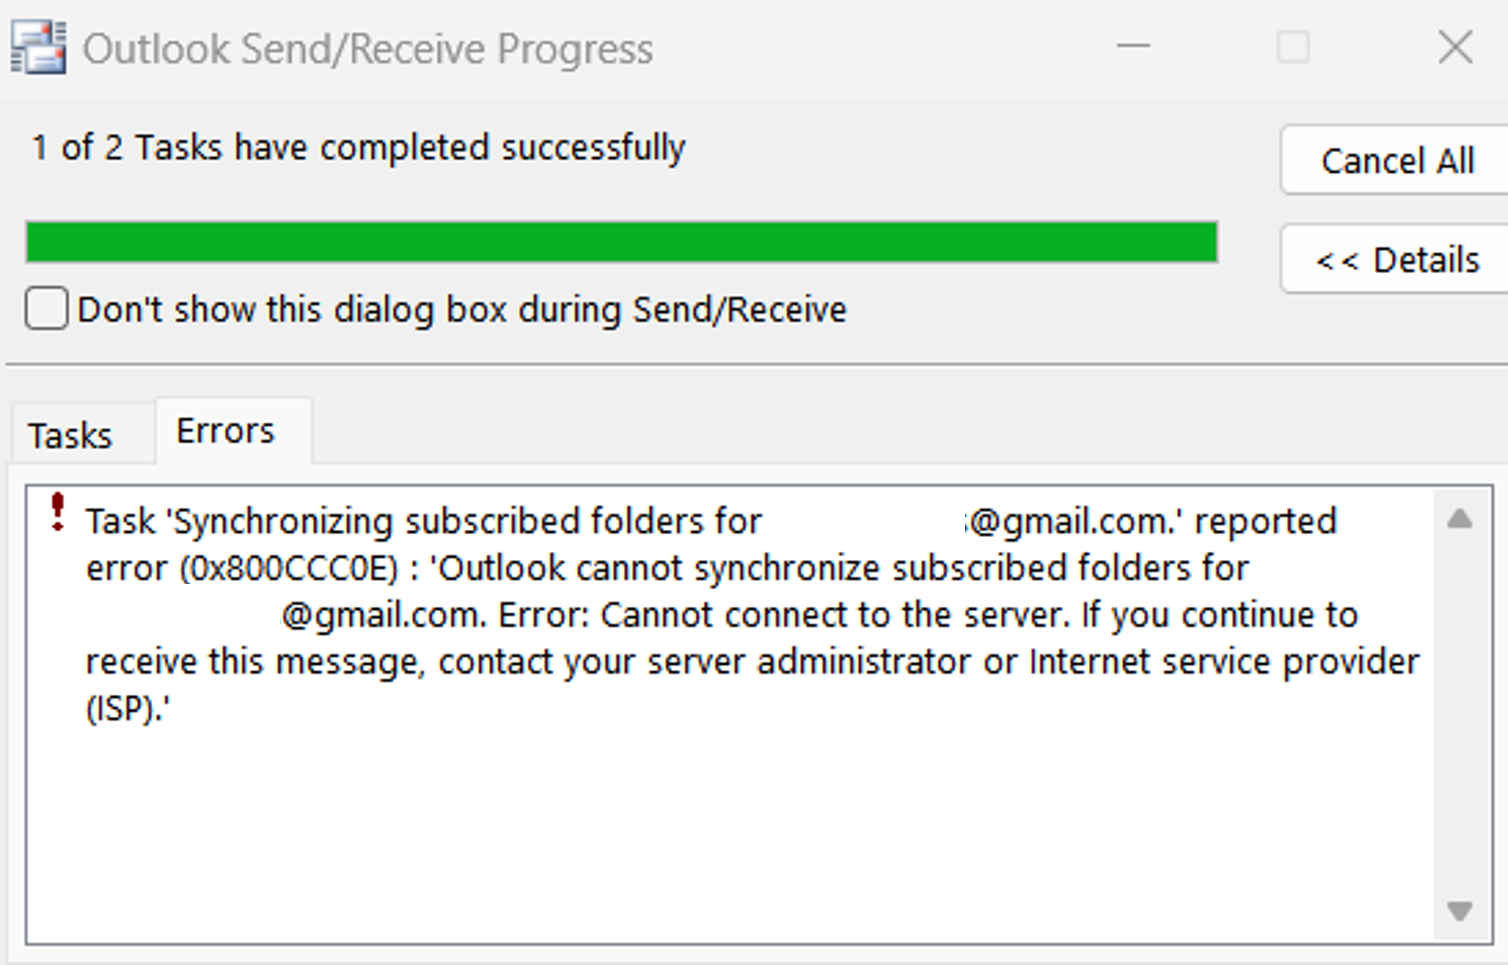This screenshot has width=1508, height=965.
Task: Click the Outlook Send/Receive Progress title text
Action: [x=367, y=49]
